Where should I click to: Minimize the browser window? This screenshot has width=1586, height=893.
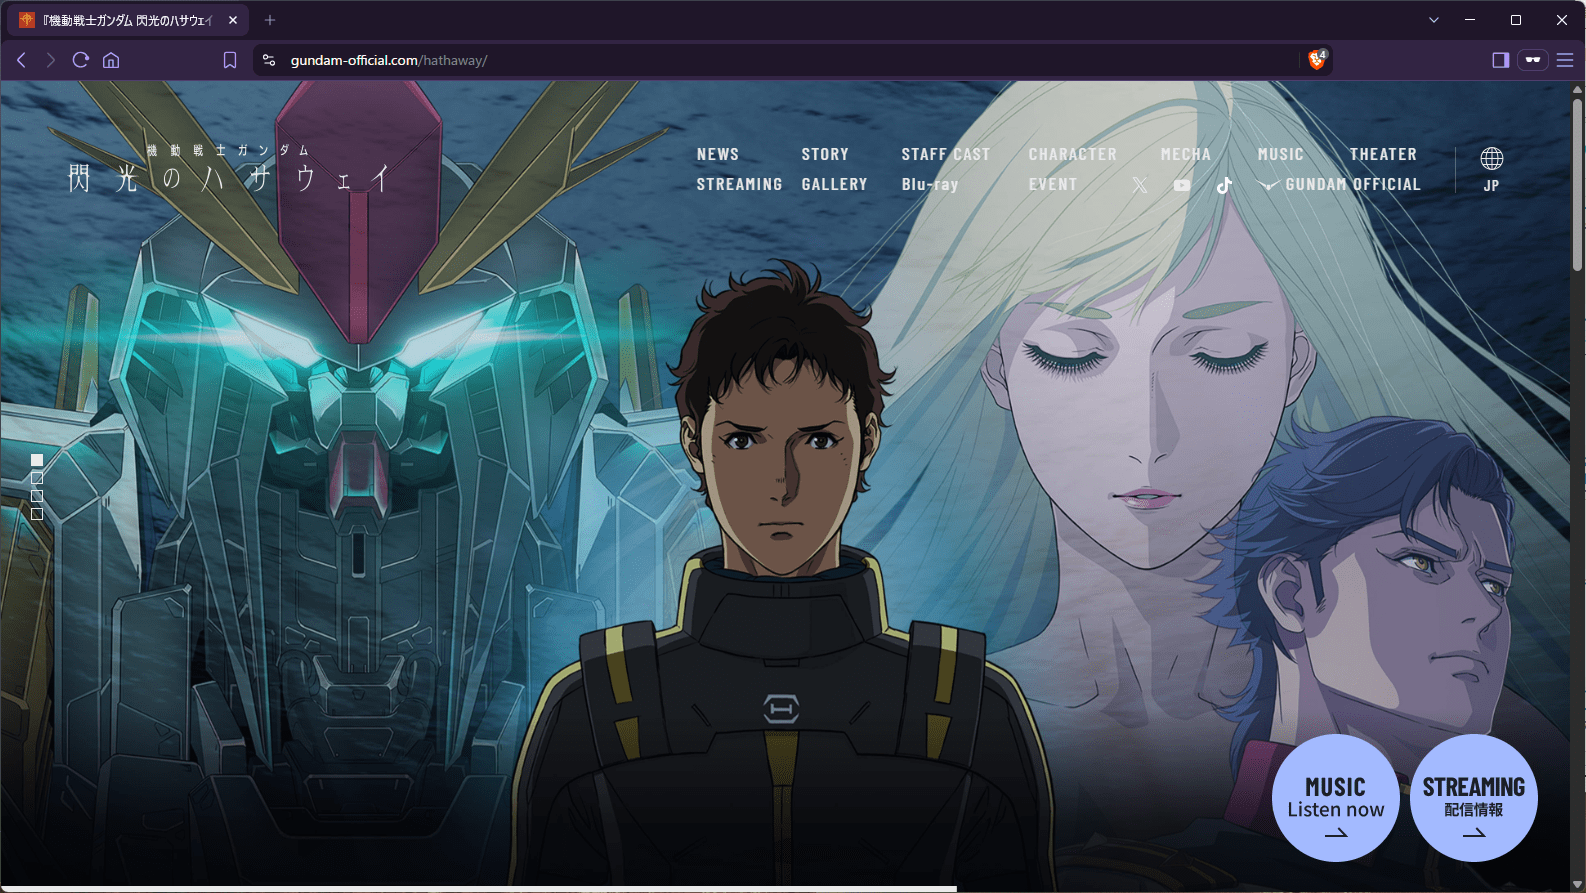pos(1470,20)
